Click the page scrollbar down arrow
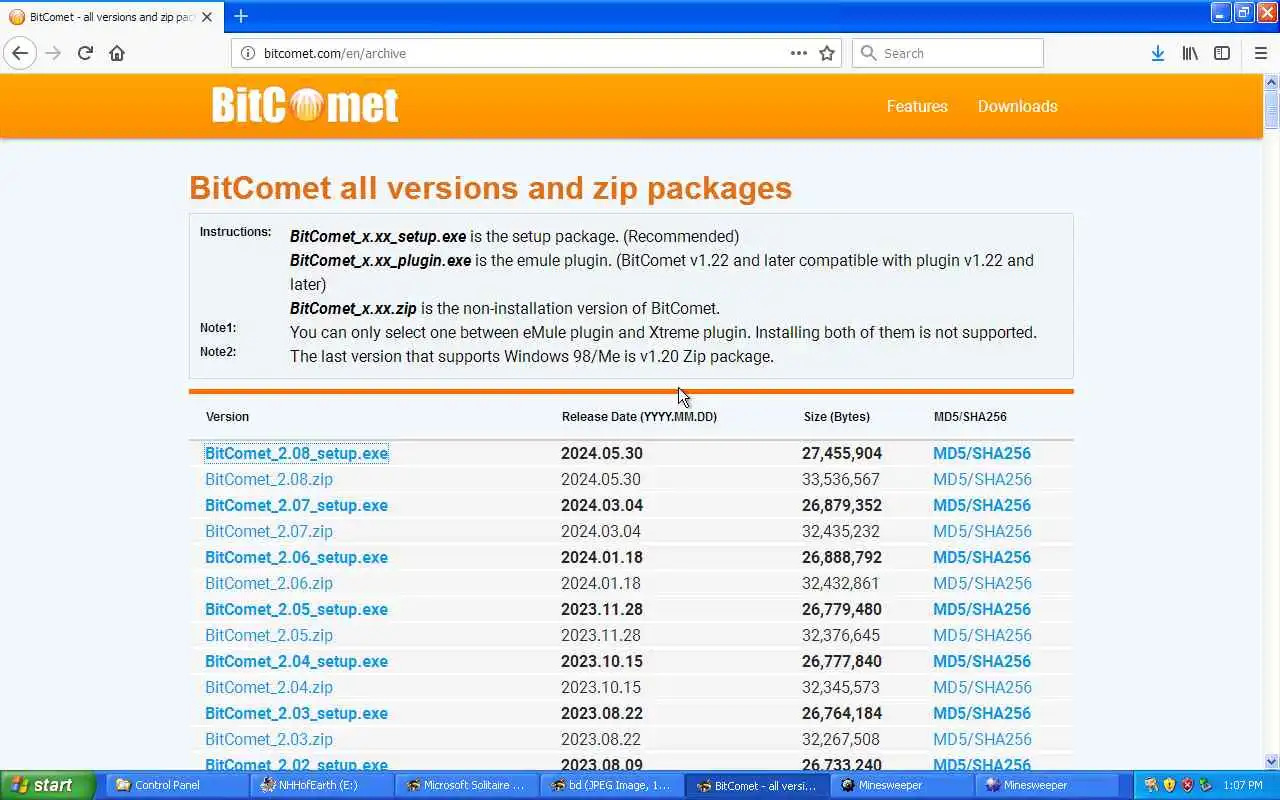 coord(1271,762)
